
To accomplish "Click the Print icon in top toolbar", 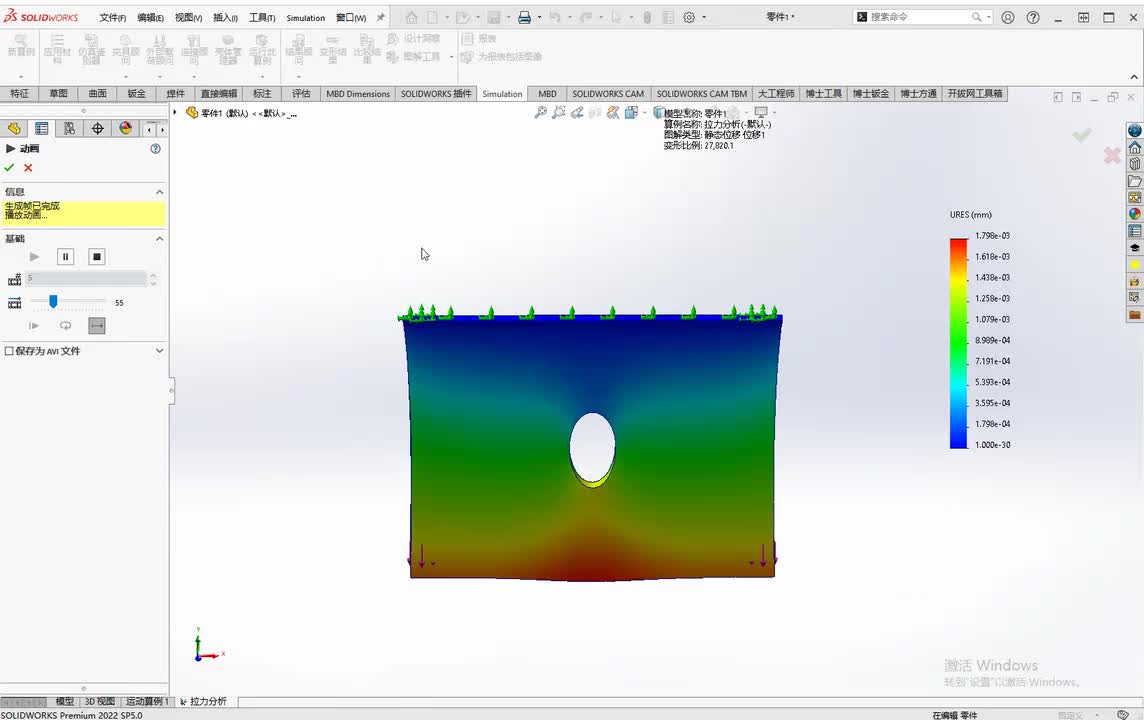I will pos(524,17).
